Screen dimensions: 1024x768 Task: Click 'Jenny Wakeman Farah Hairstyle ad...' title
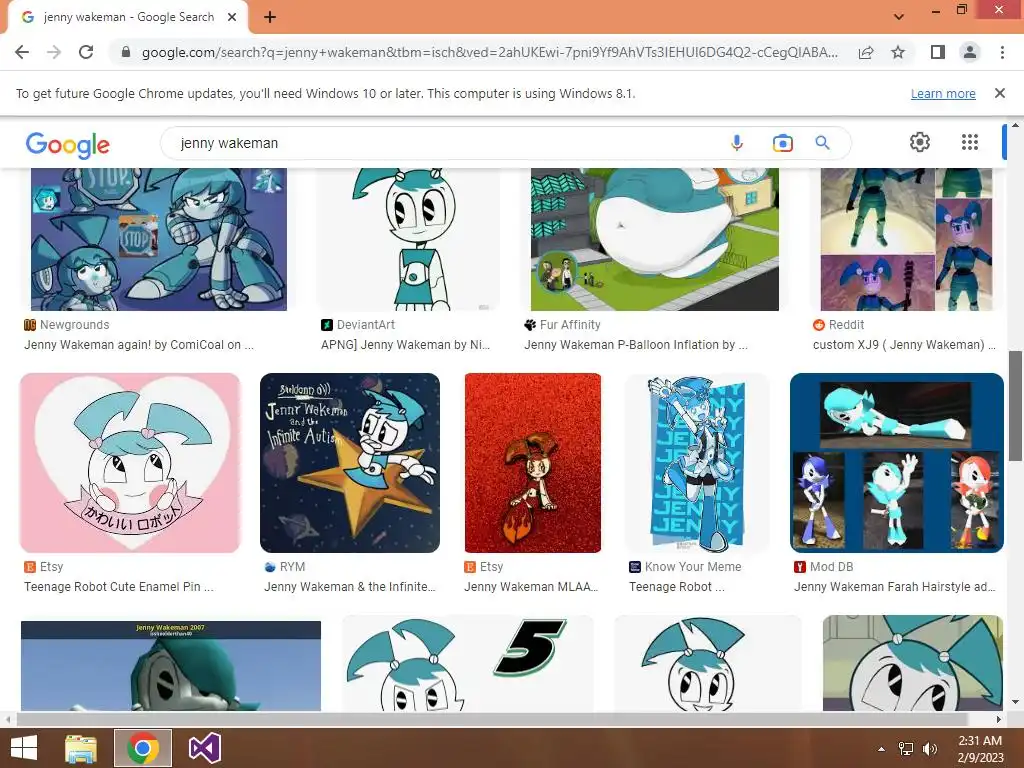[x=895, y=587]
